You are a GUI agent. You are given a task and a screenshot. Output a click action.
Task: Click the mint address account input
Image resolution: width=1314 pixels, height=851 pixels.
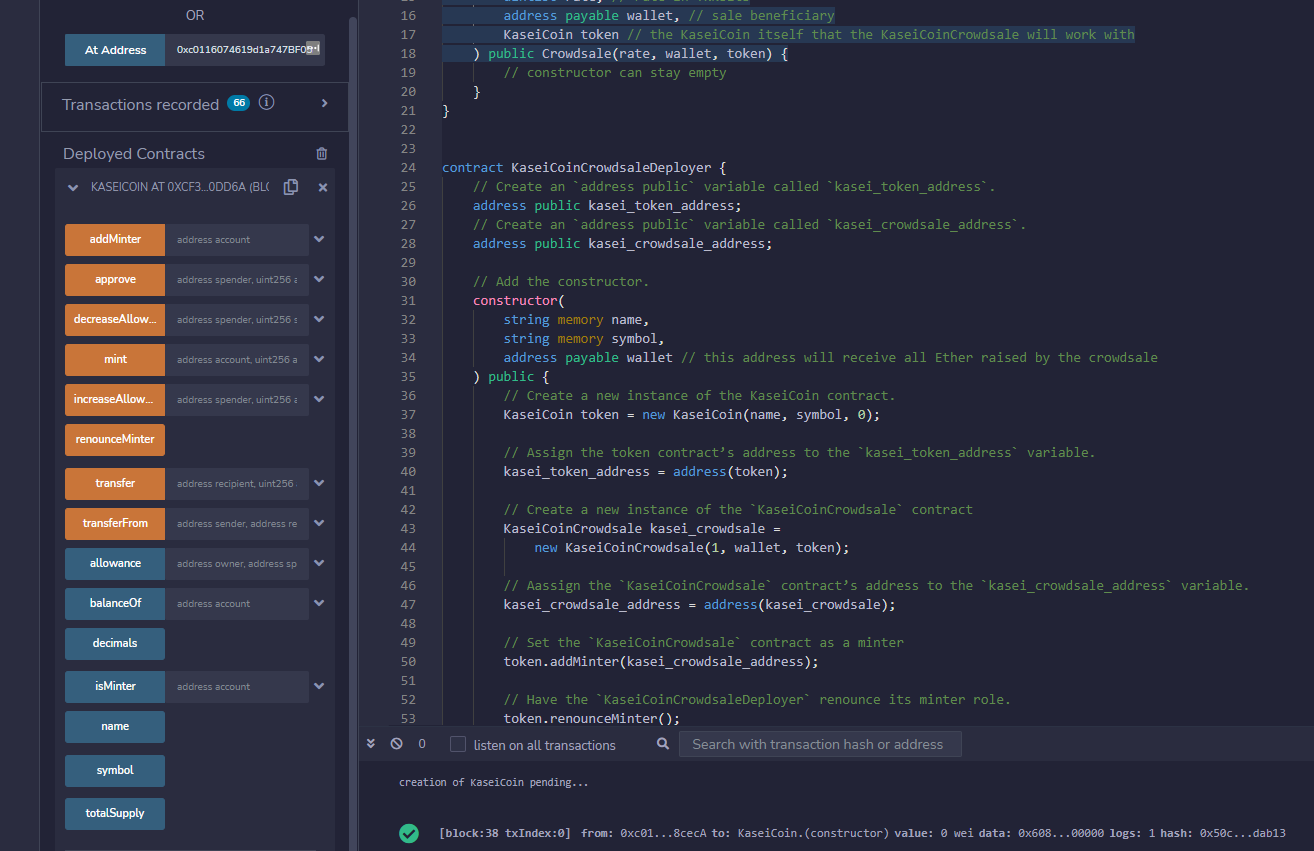pos(237,359)
